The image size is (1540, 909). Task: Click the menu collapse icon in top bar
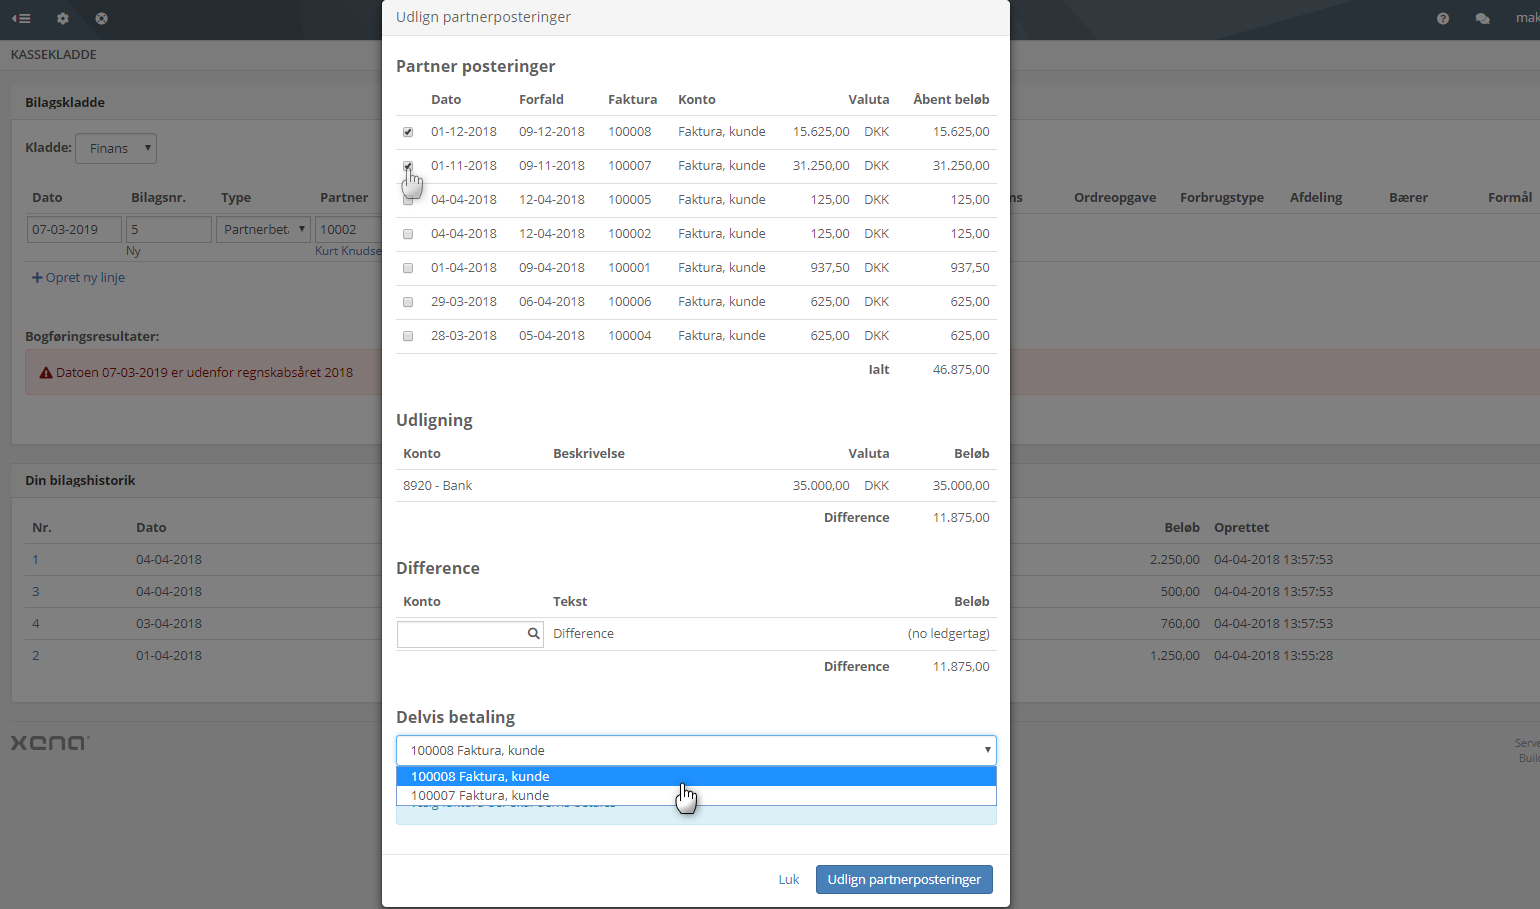click(21, 19)
